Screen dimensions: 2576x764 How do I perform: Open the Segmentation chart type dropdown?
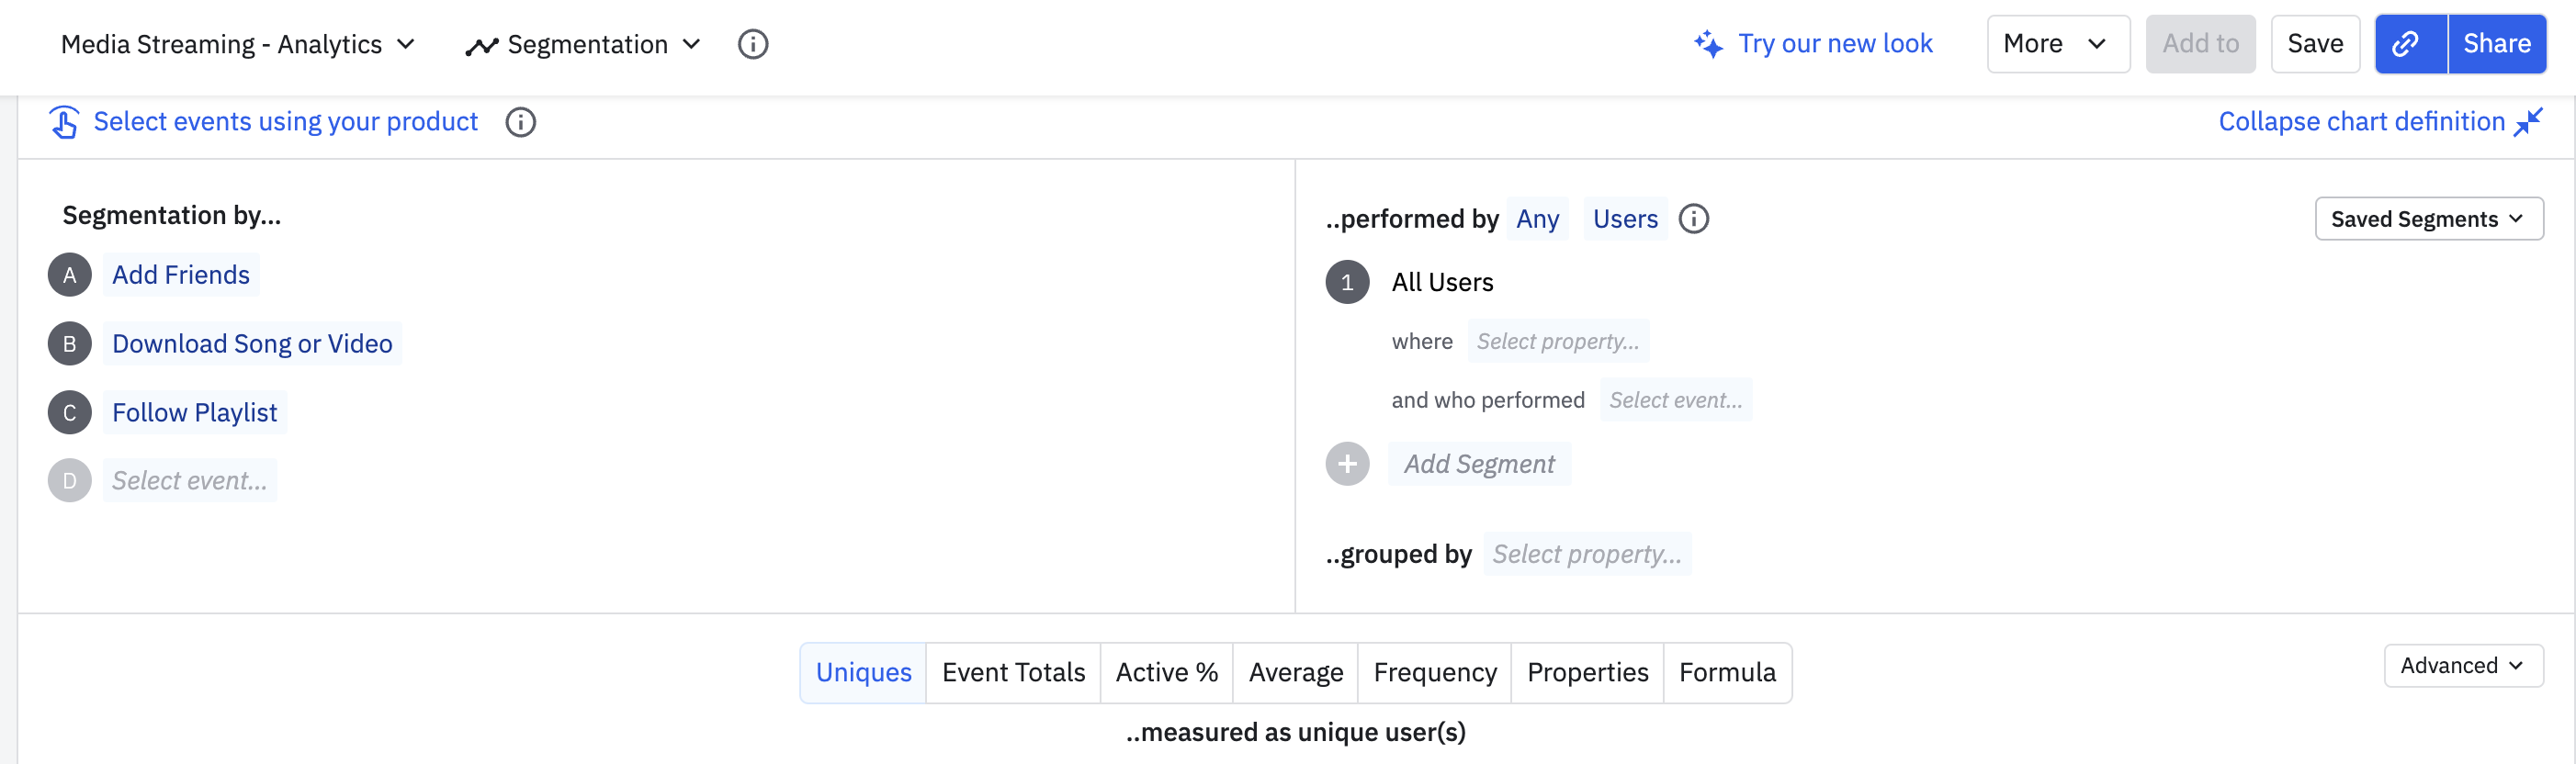coord(584,44)
